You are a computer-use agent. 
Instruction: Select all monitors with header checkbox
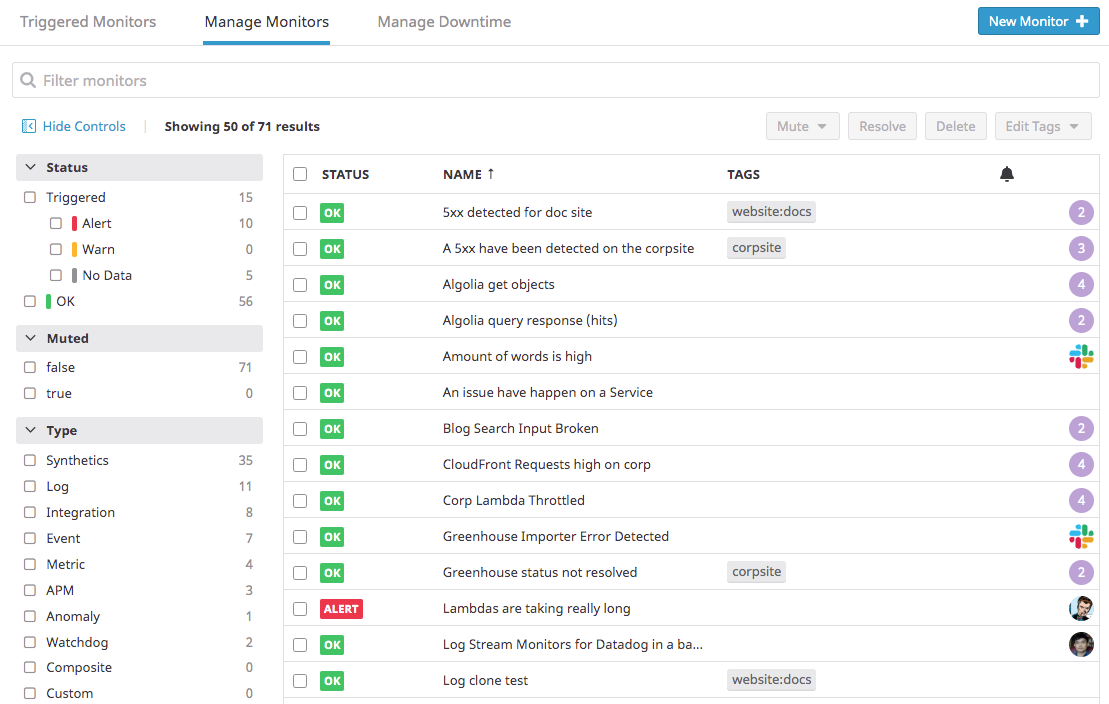[300, 174]
